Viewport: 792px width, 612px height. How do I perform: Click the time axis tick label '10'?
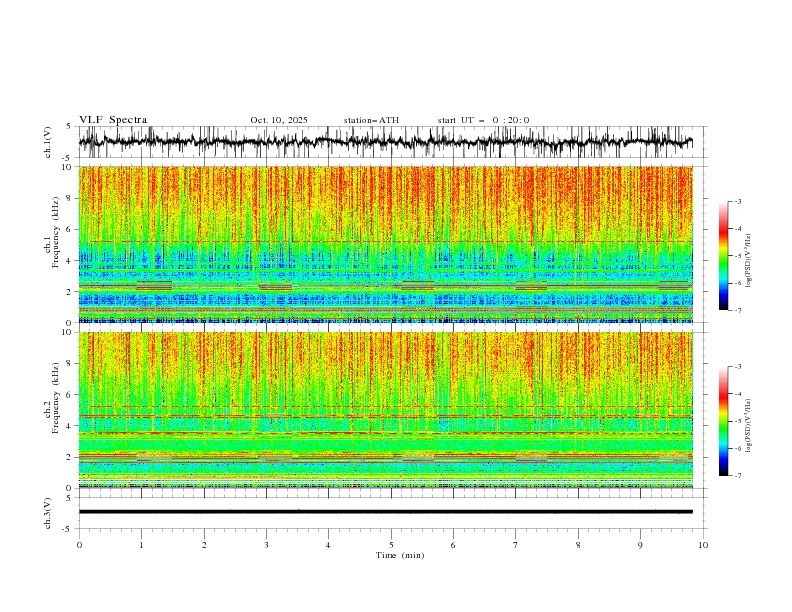(703, 545)
